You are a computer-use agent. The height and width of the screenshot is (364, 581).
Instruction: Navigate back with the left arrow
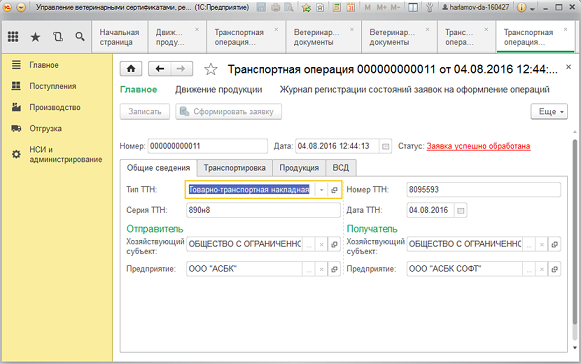click(x=160, y=69)
